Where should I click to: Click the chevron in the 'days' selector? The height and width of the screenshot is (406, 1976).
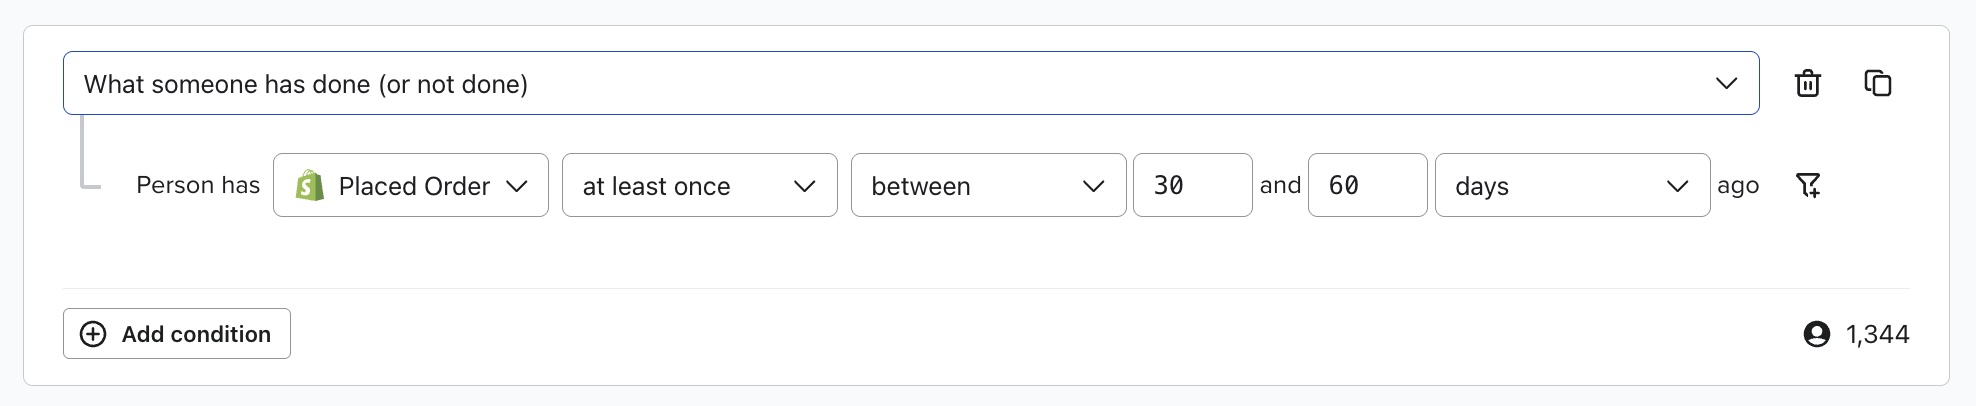tap(1677, 185)
